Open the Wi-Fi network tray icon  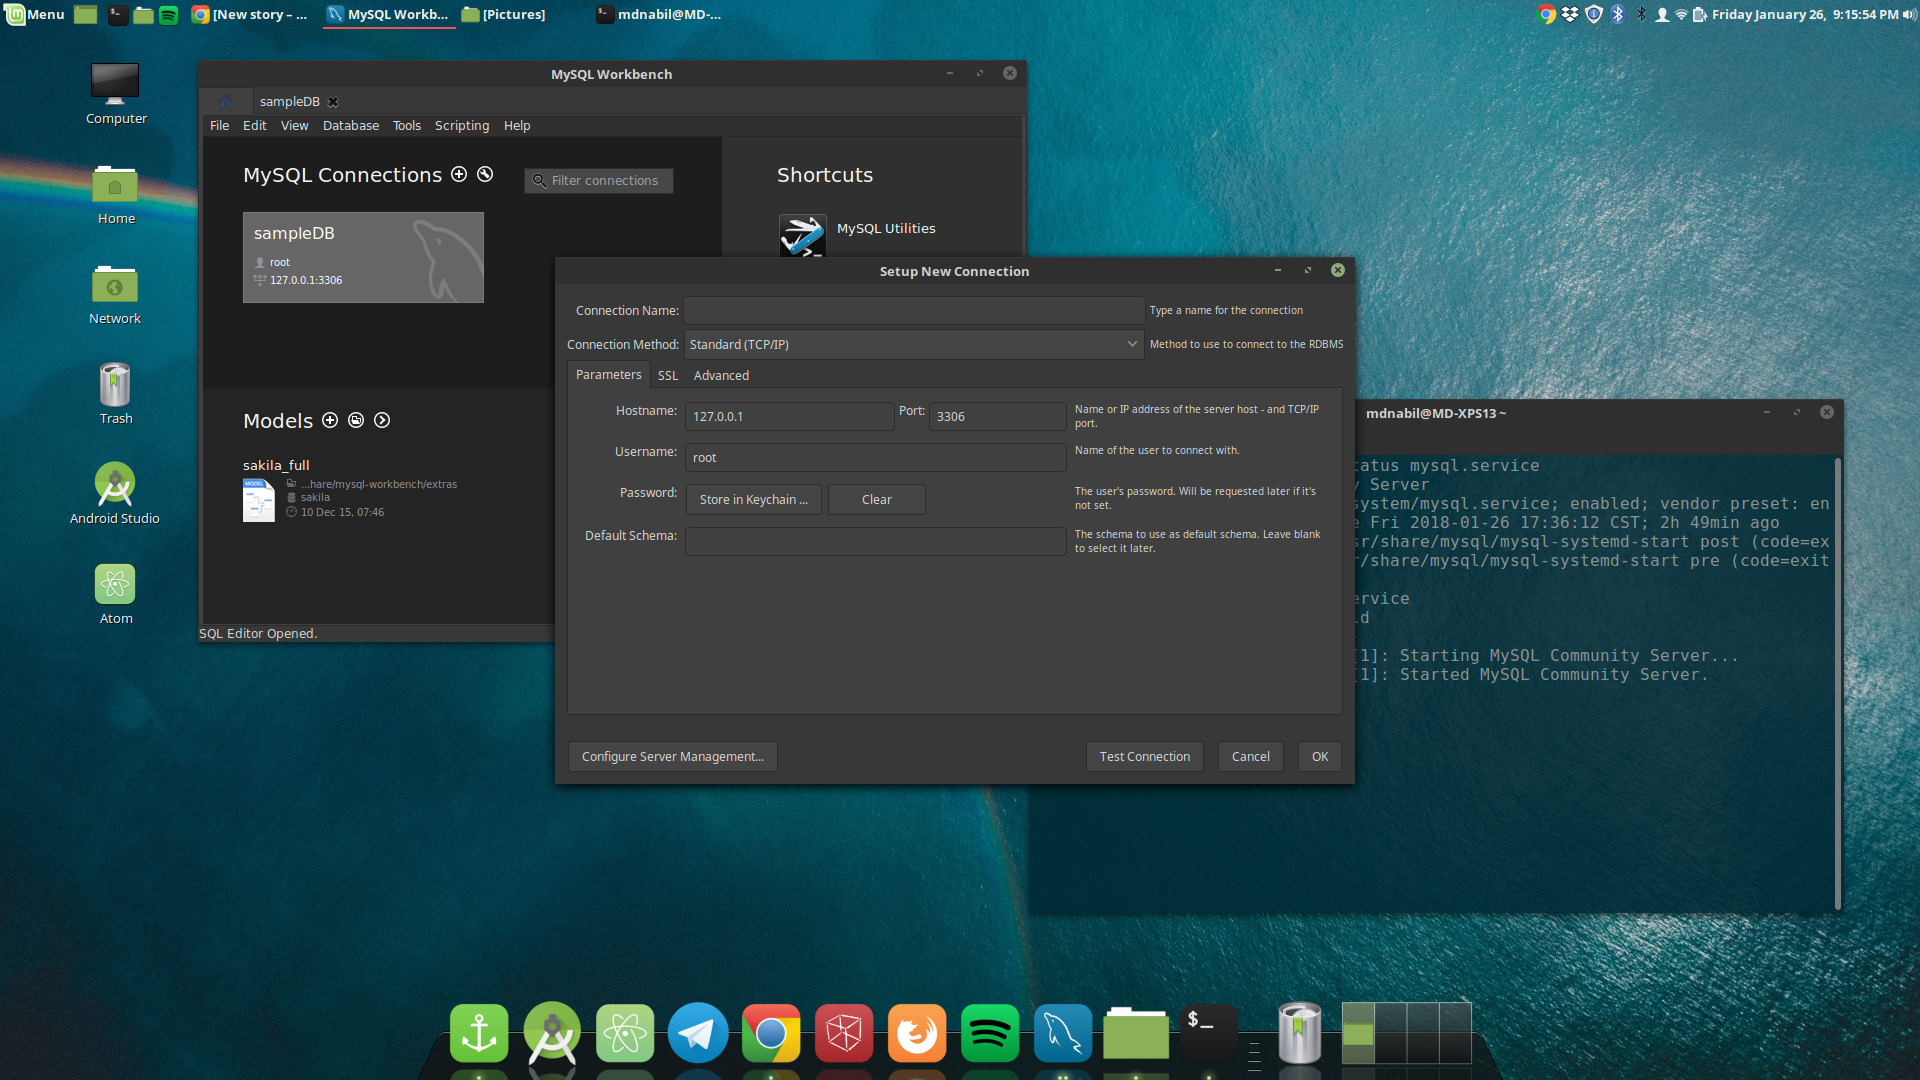pyautogui.click(x=1682, y=14)
